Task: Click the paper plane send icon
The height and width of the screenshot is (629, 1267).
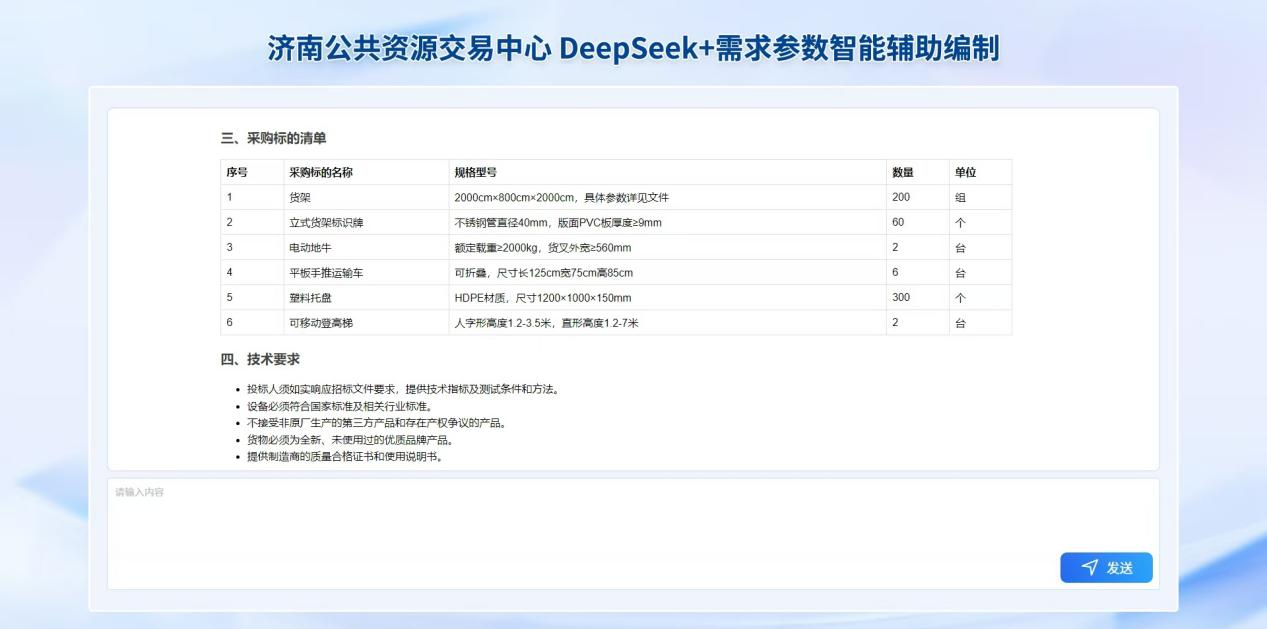Action: (x=1089, y=567)
